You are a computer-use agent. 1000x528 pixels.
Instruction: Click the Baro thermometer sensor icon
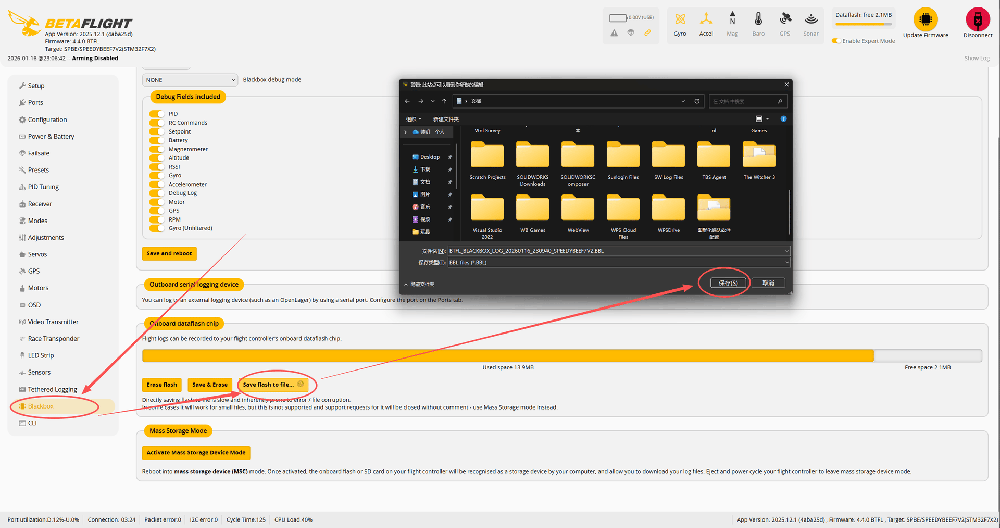(x=758, y=19)
